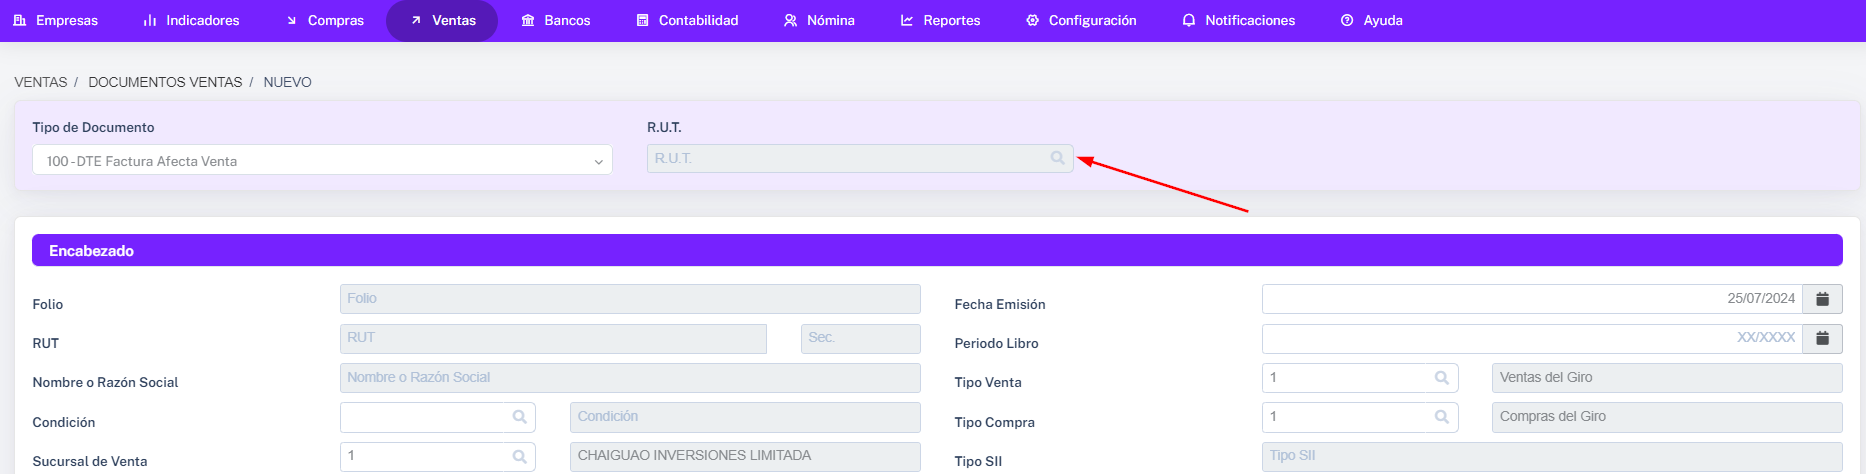The height and width of the screenshot is (474, 1866).
Task: Focus the Fecha Emisión date field
Action: pos(1532,299)
